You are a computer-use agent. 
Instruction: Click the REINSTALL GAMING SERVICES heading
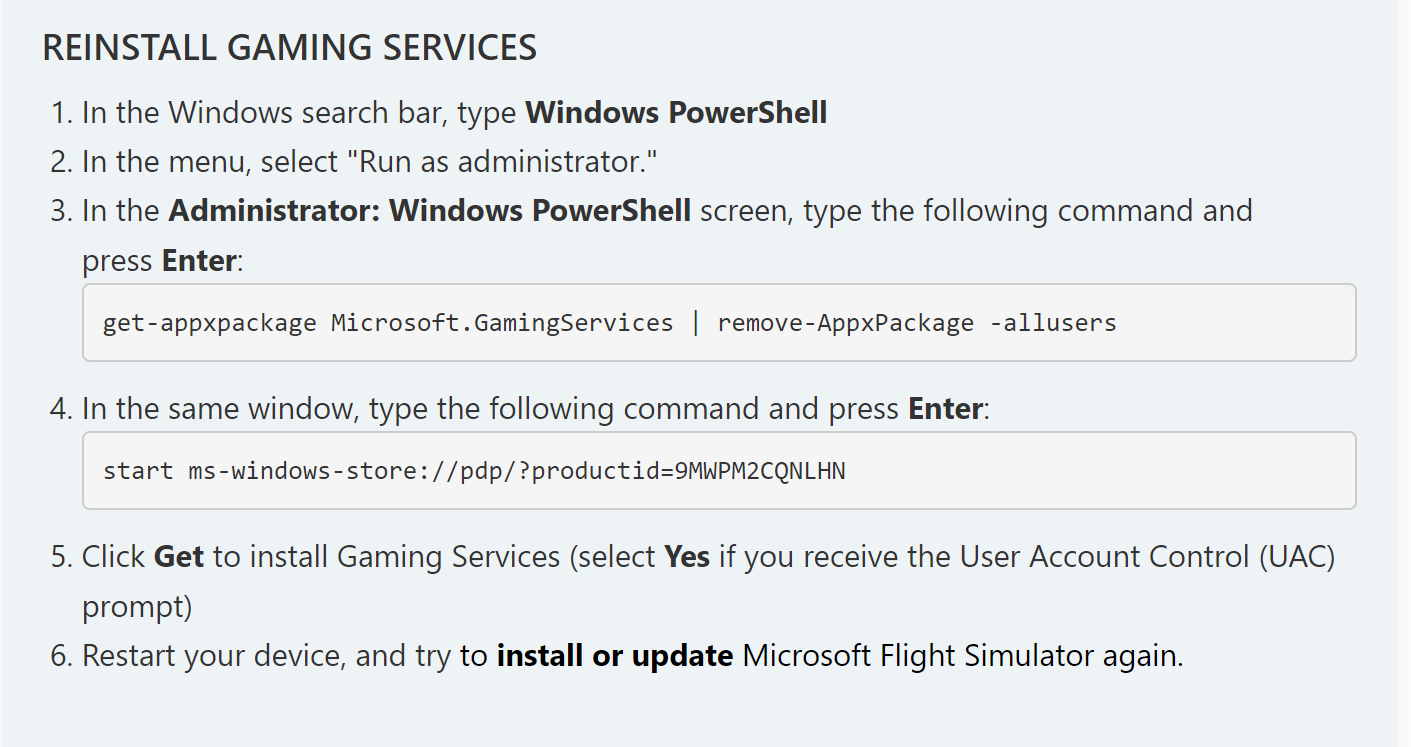tap(289, 47)
